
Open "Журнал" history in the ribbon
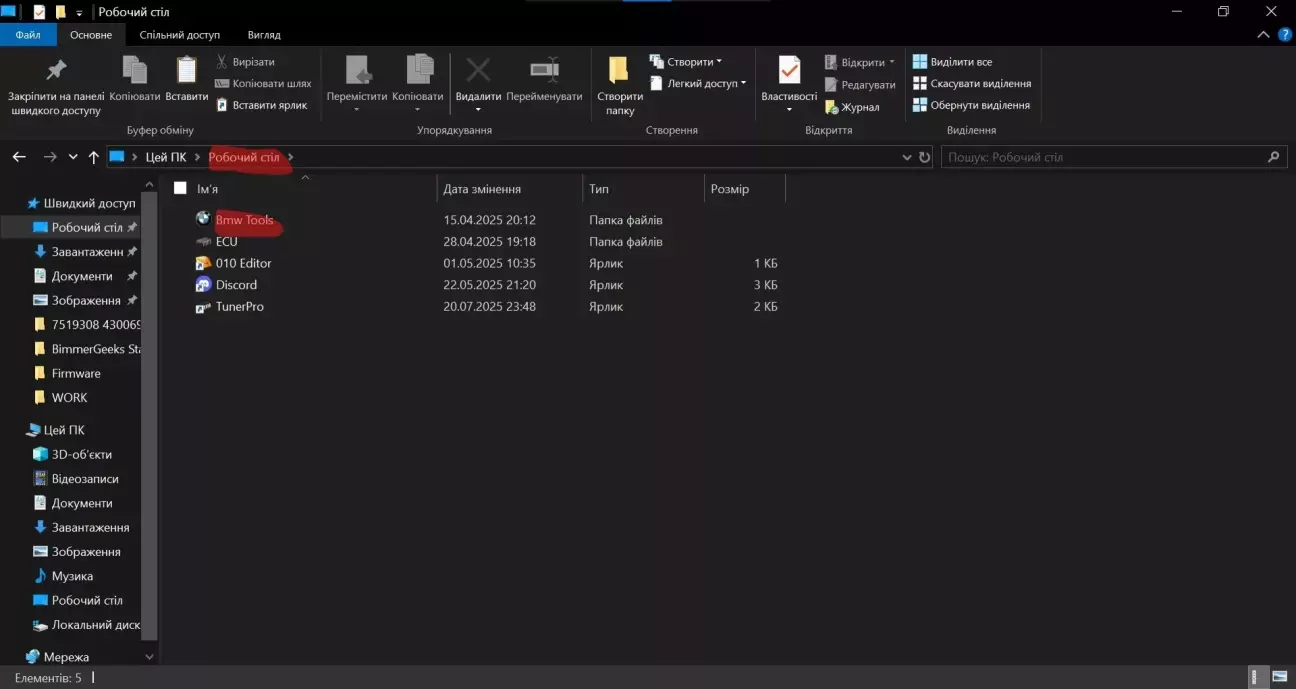(852, 107)
